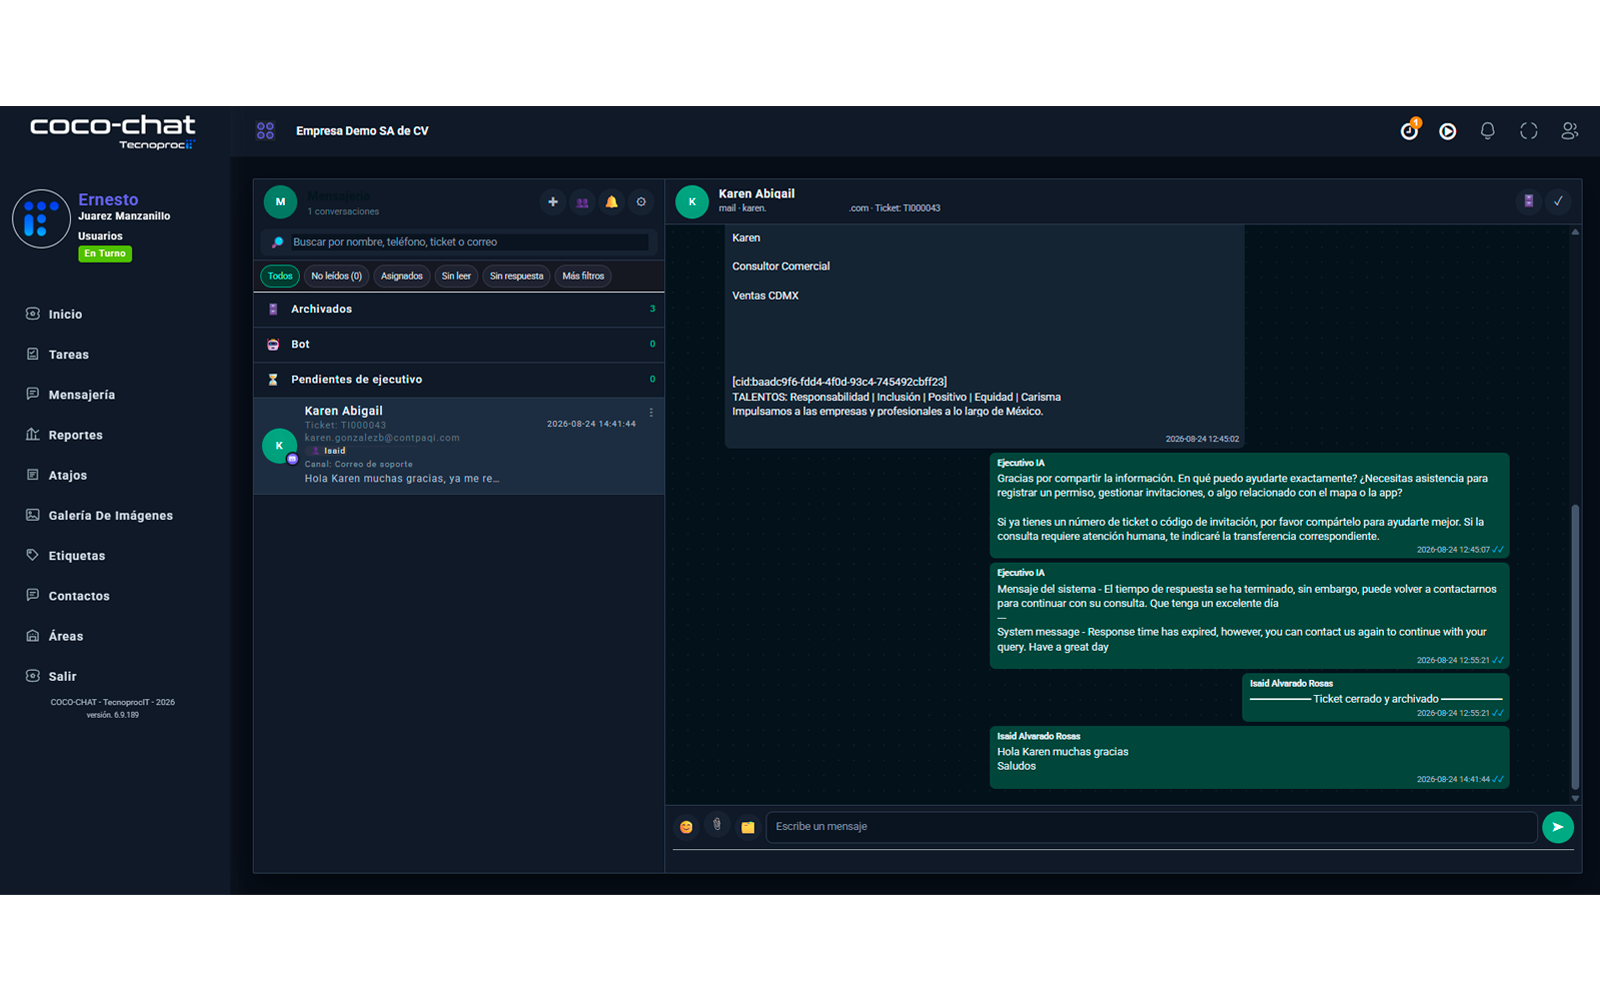Apply the Sin respuesta filter
Image resolution: width=1600 pixels, height=1000 pixels.
click(516, 276)
